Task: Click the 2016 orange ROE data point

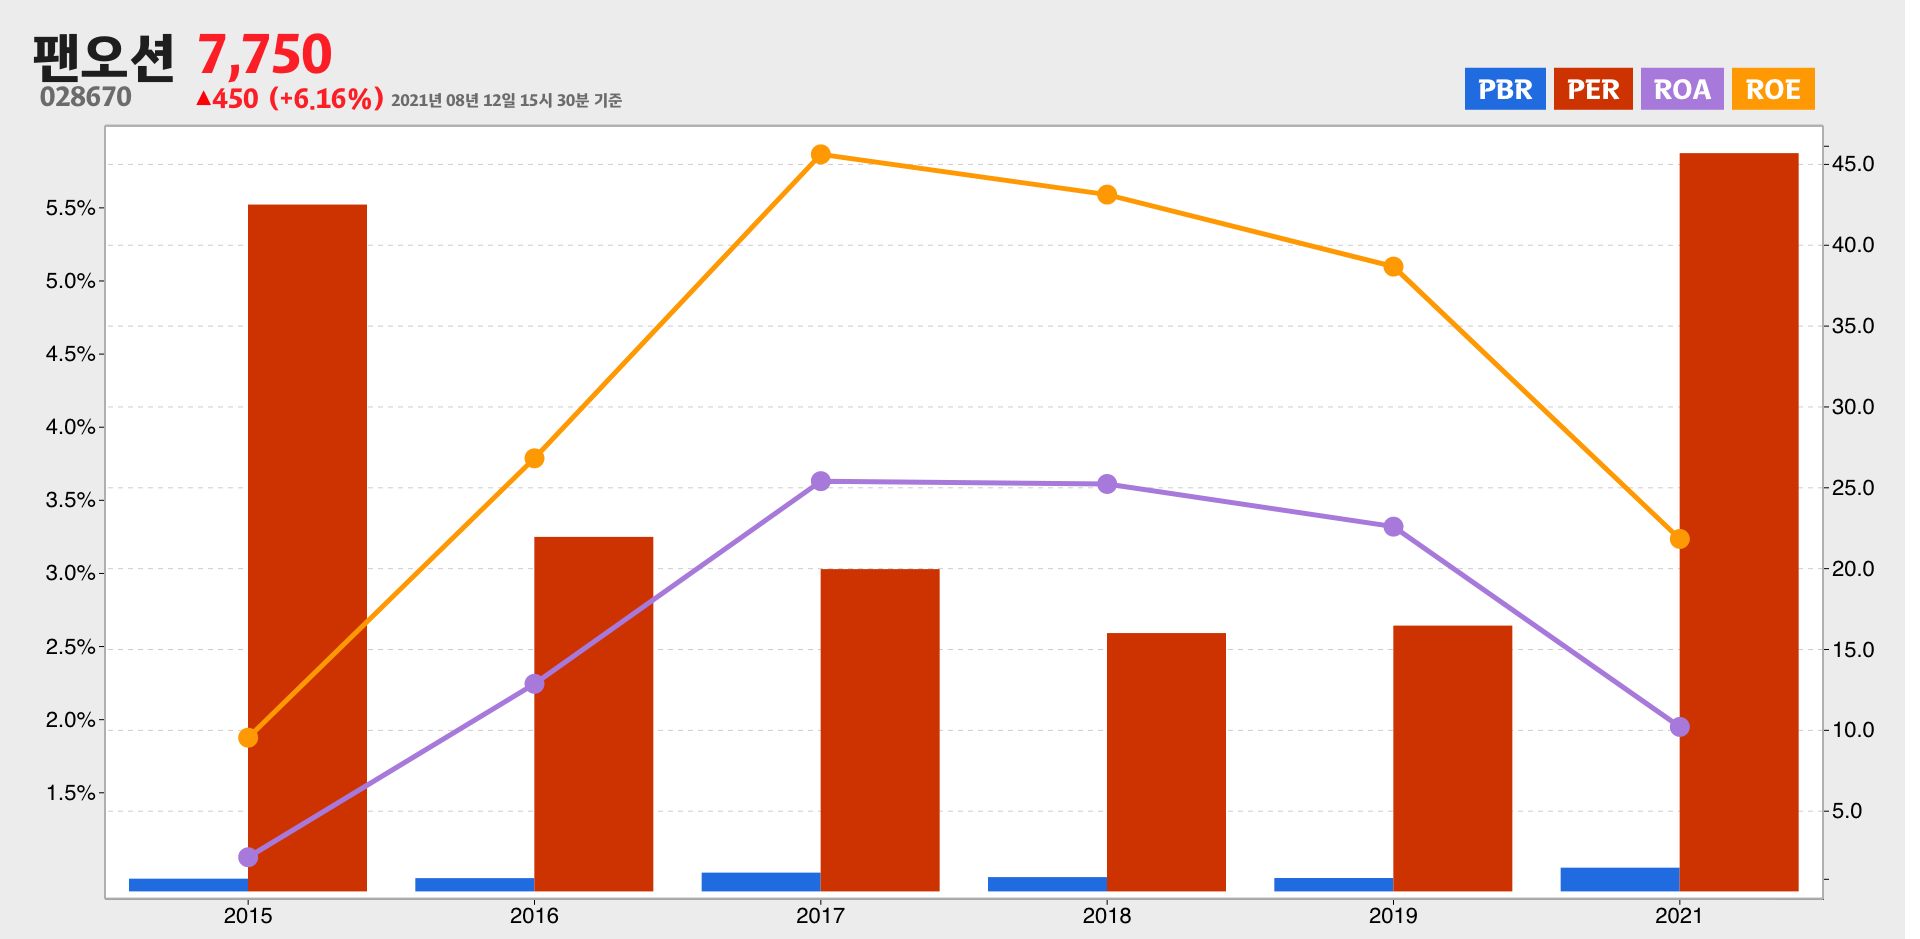Action: pyautogui.click(x=534, y=458)
